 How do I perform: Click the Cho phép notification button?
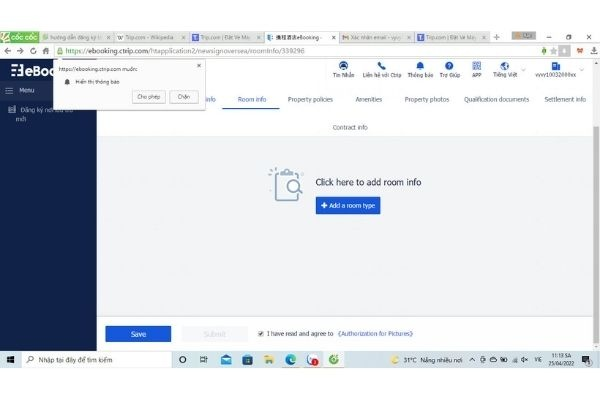[x=148, y=97]
